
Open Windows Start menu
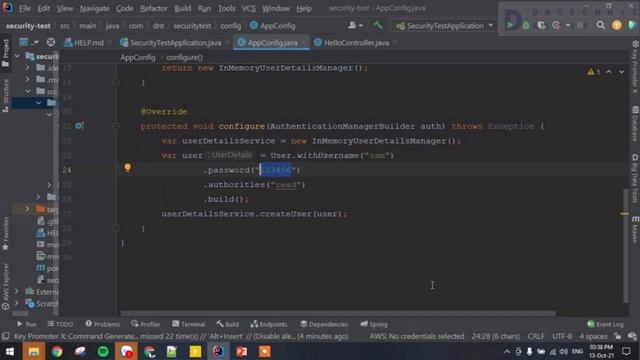pos(10,351)
